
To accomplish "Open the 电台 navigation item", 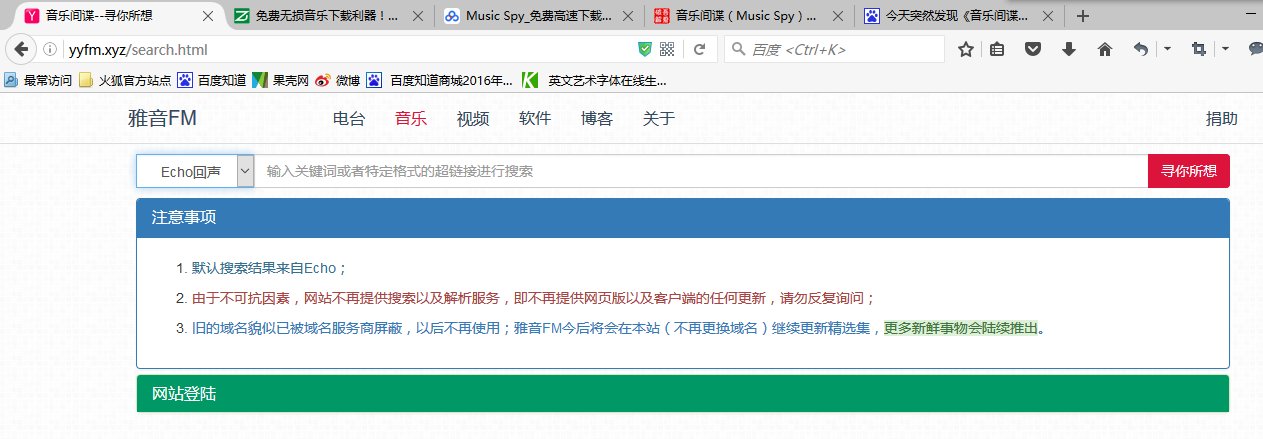I will tap(349, 119).
